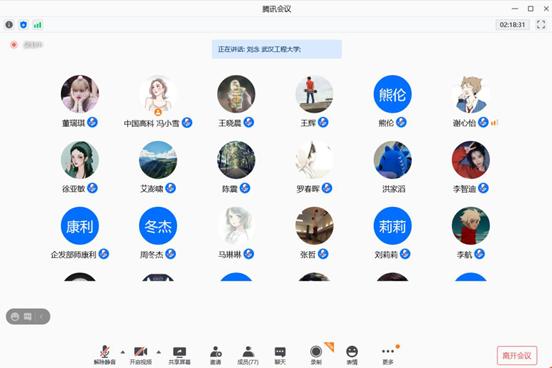Click muted mic icon beside 董瑞琪
The width and height of the screenshot is (552, 368).
(92, 122)
